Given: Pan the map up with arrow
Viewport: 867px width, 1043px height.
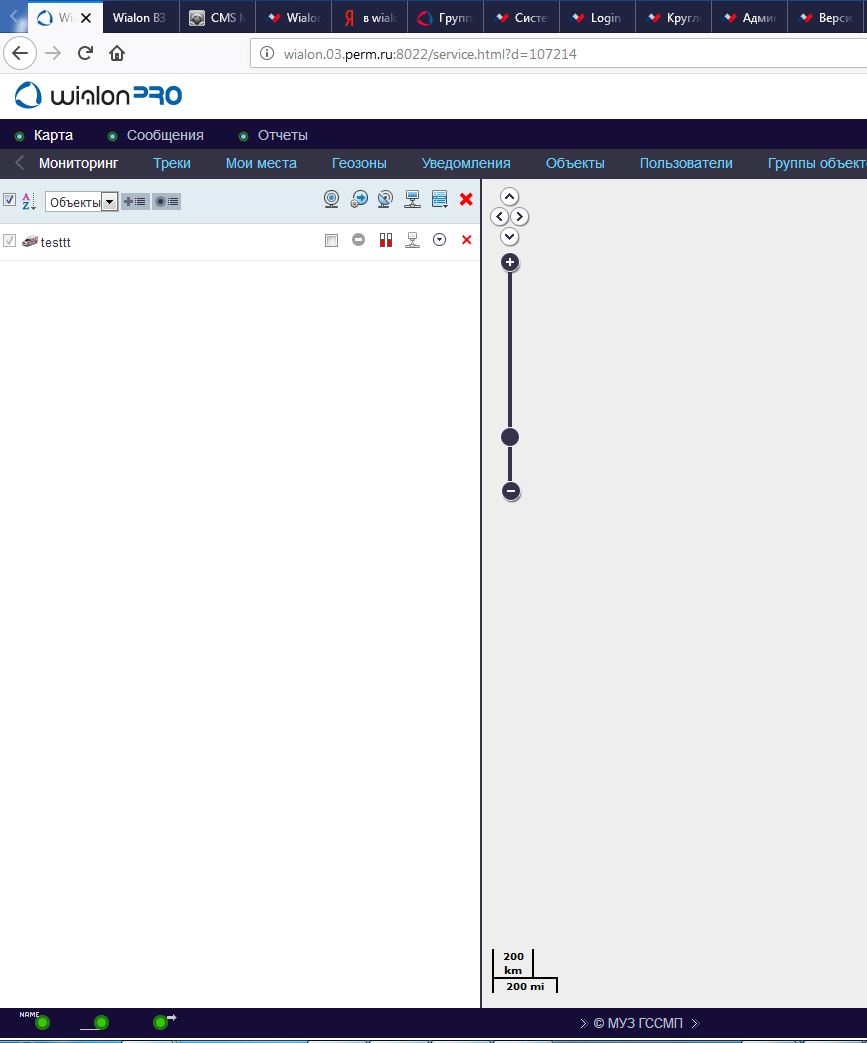Looking at the screenshot, I should pyautogui.click(x=510, y=197).
